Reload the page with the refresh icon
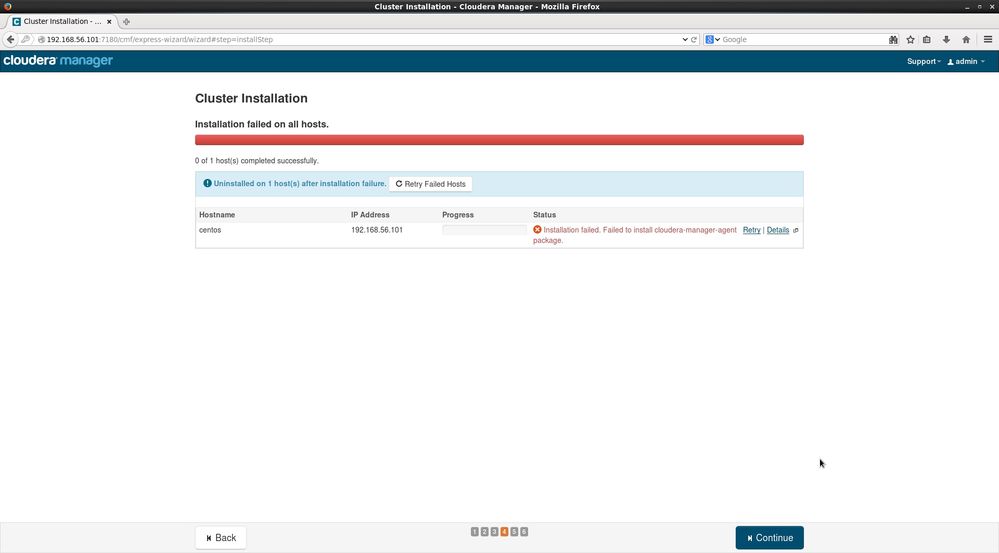 (694, 40)
